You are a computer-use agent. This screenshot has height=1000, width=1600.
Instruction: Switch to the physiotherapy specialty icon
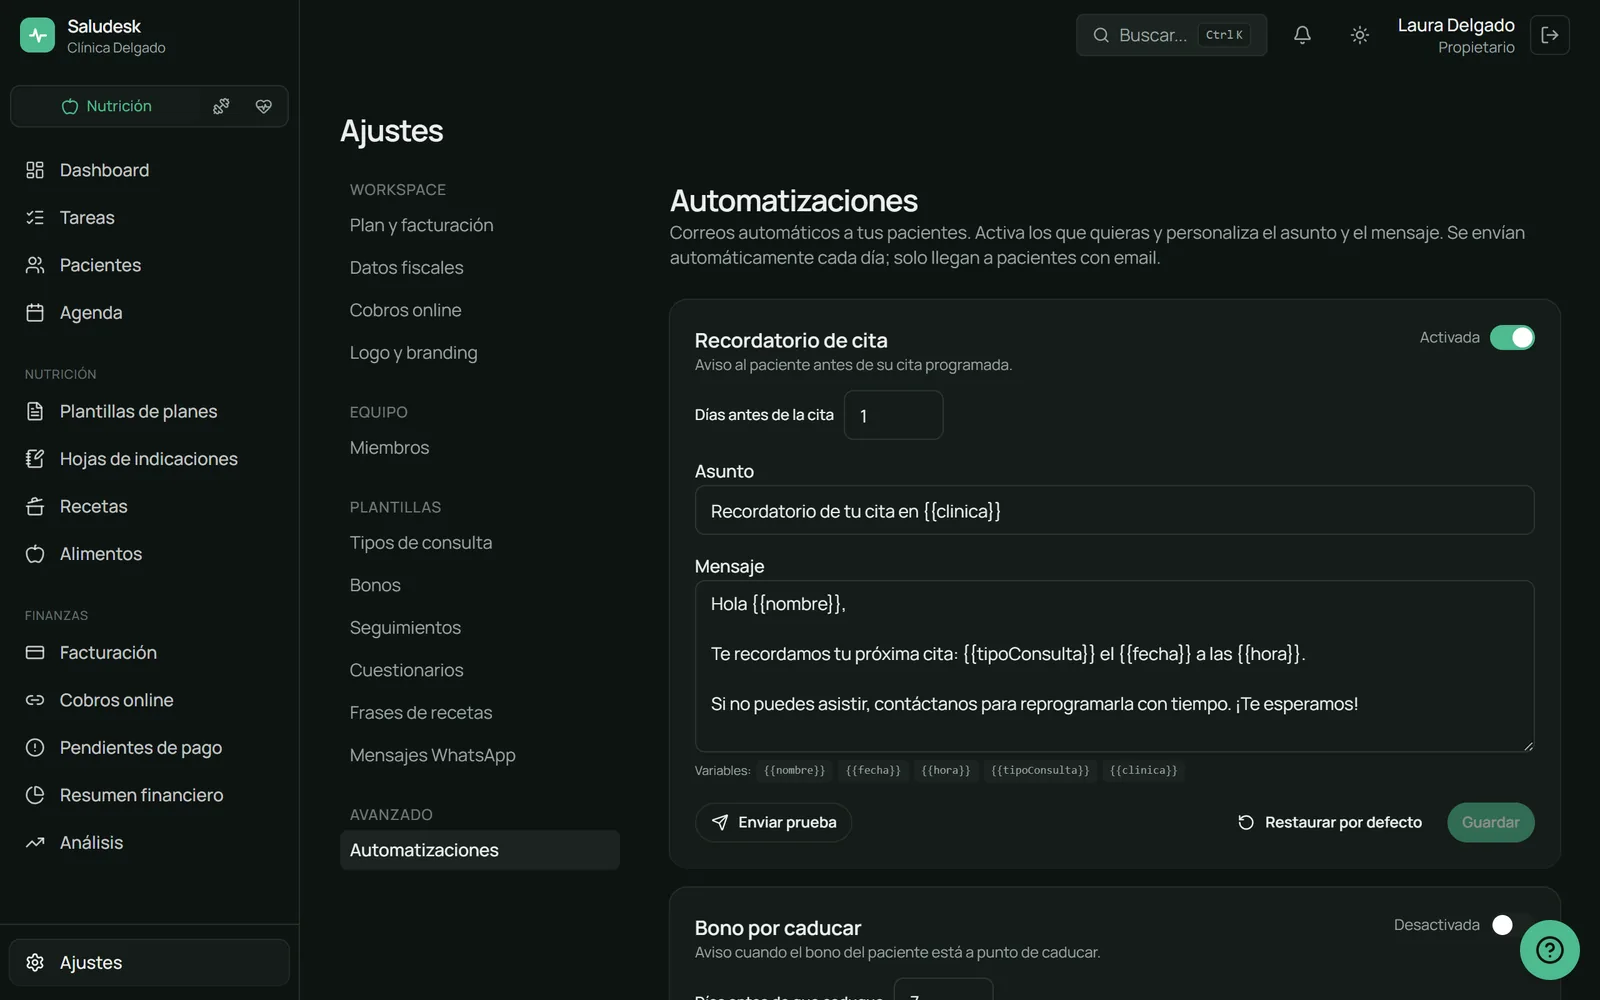(221, 106)
